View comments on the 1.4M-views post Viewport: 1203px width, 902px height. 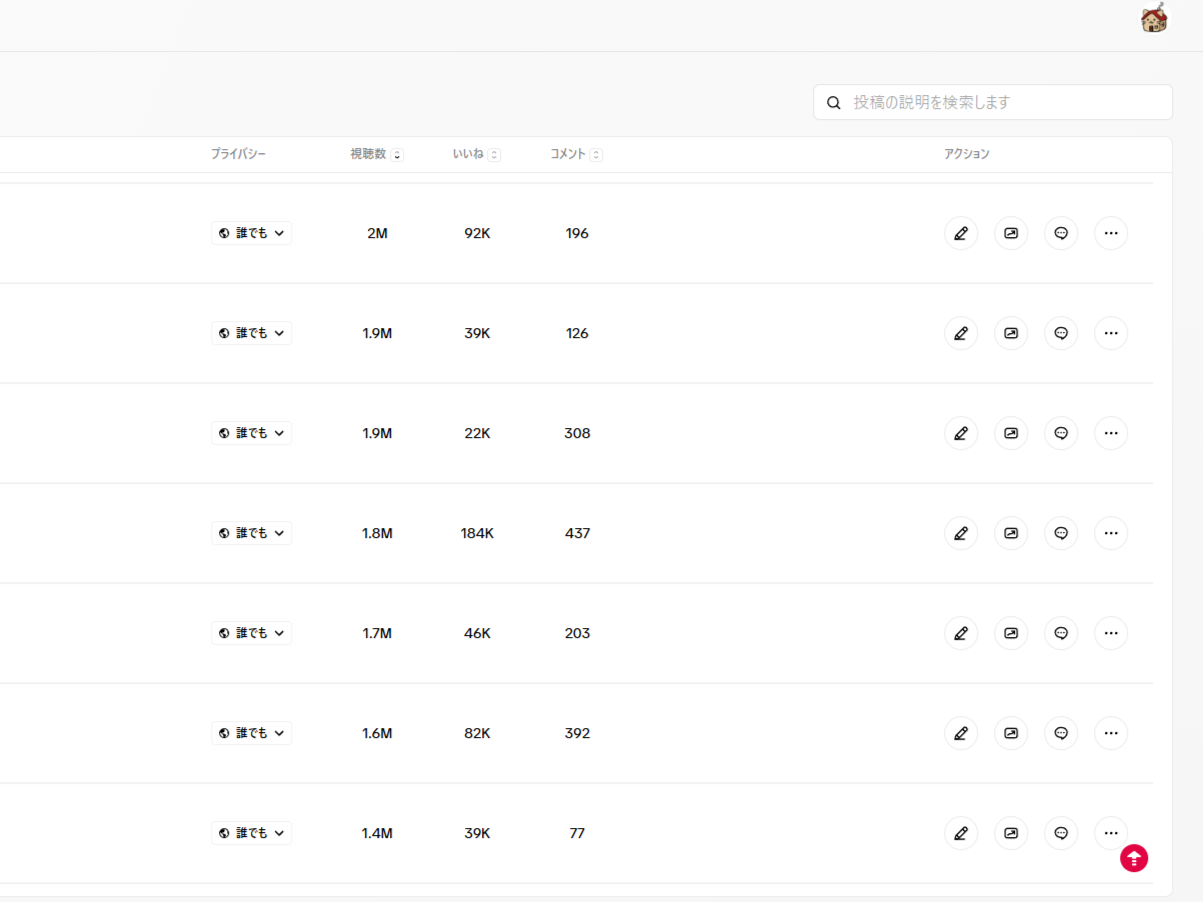(1061, 833)
